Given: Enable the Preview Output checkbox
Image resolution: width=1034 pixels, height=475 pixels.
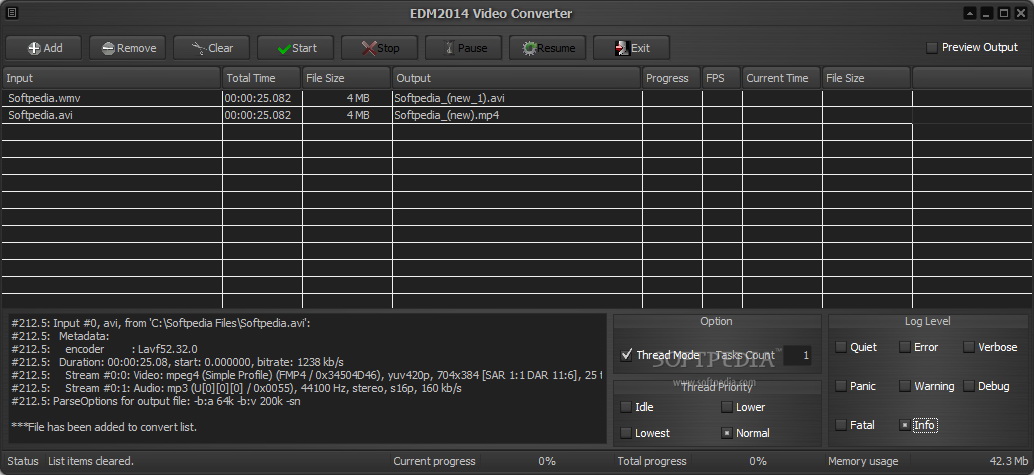Looking at the screenshot, I should click(x=932, y=48).
